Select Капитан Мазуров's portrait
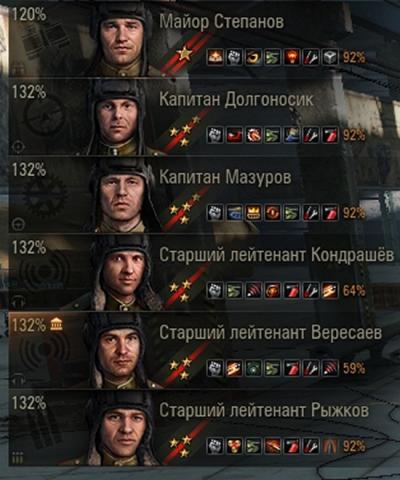The width and height of the screenshot is (400, 480). coord(122,194)
